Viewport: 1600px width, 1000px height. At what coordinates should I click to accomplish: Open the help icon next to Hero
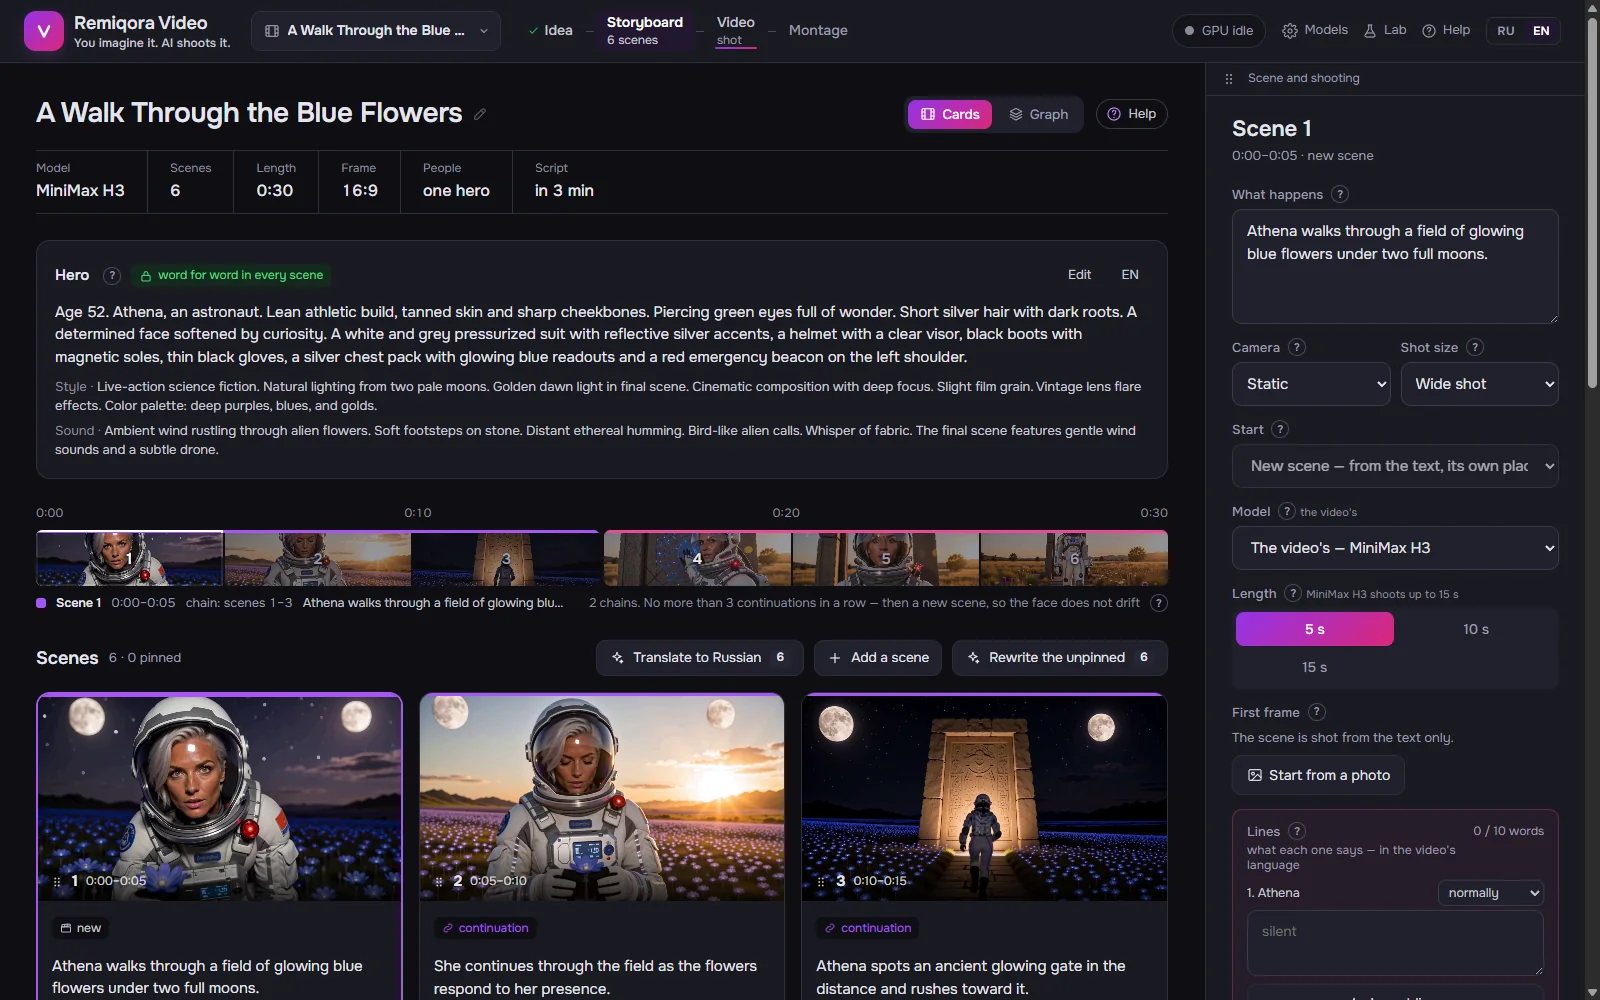pos(112,275)
